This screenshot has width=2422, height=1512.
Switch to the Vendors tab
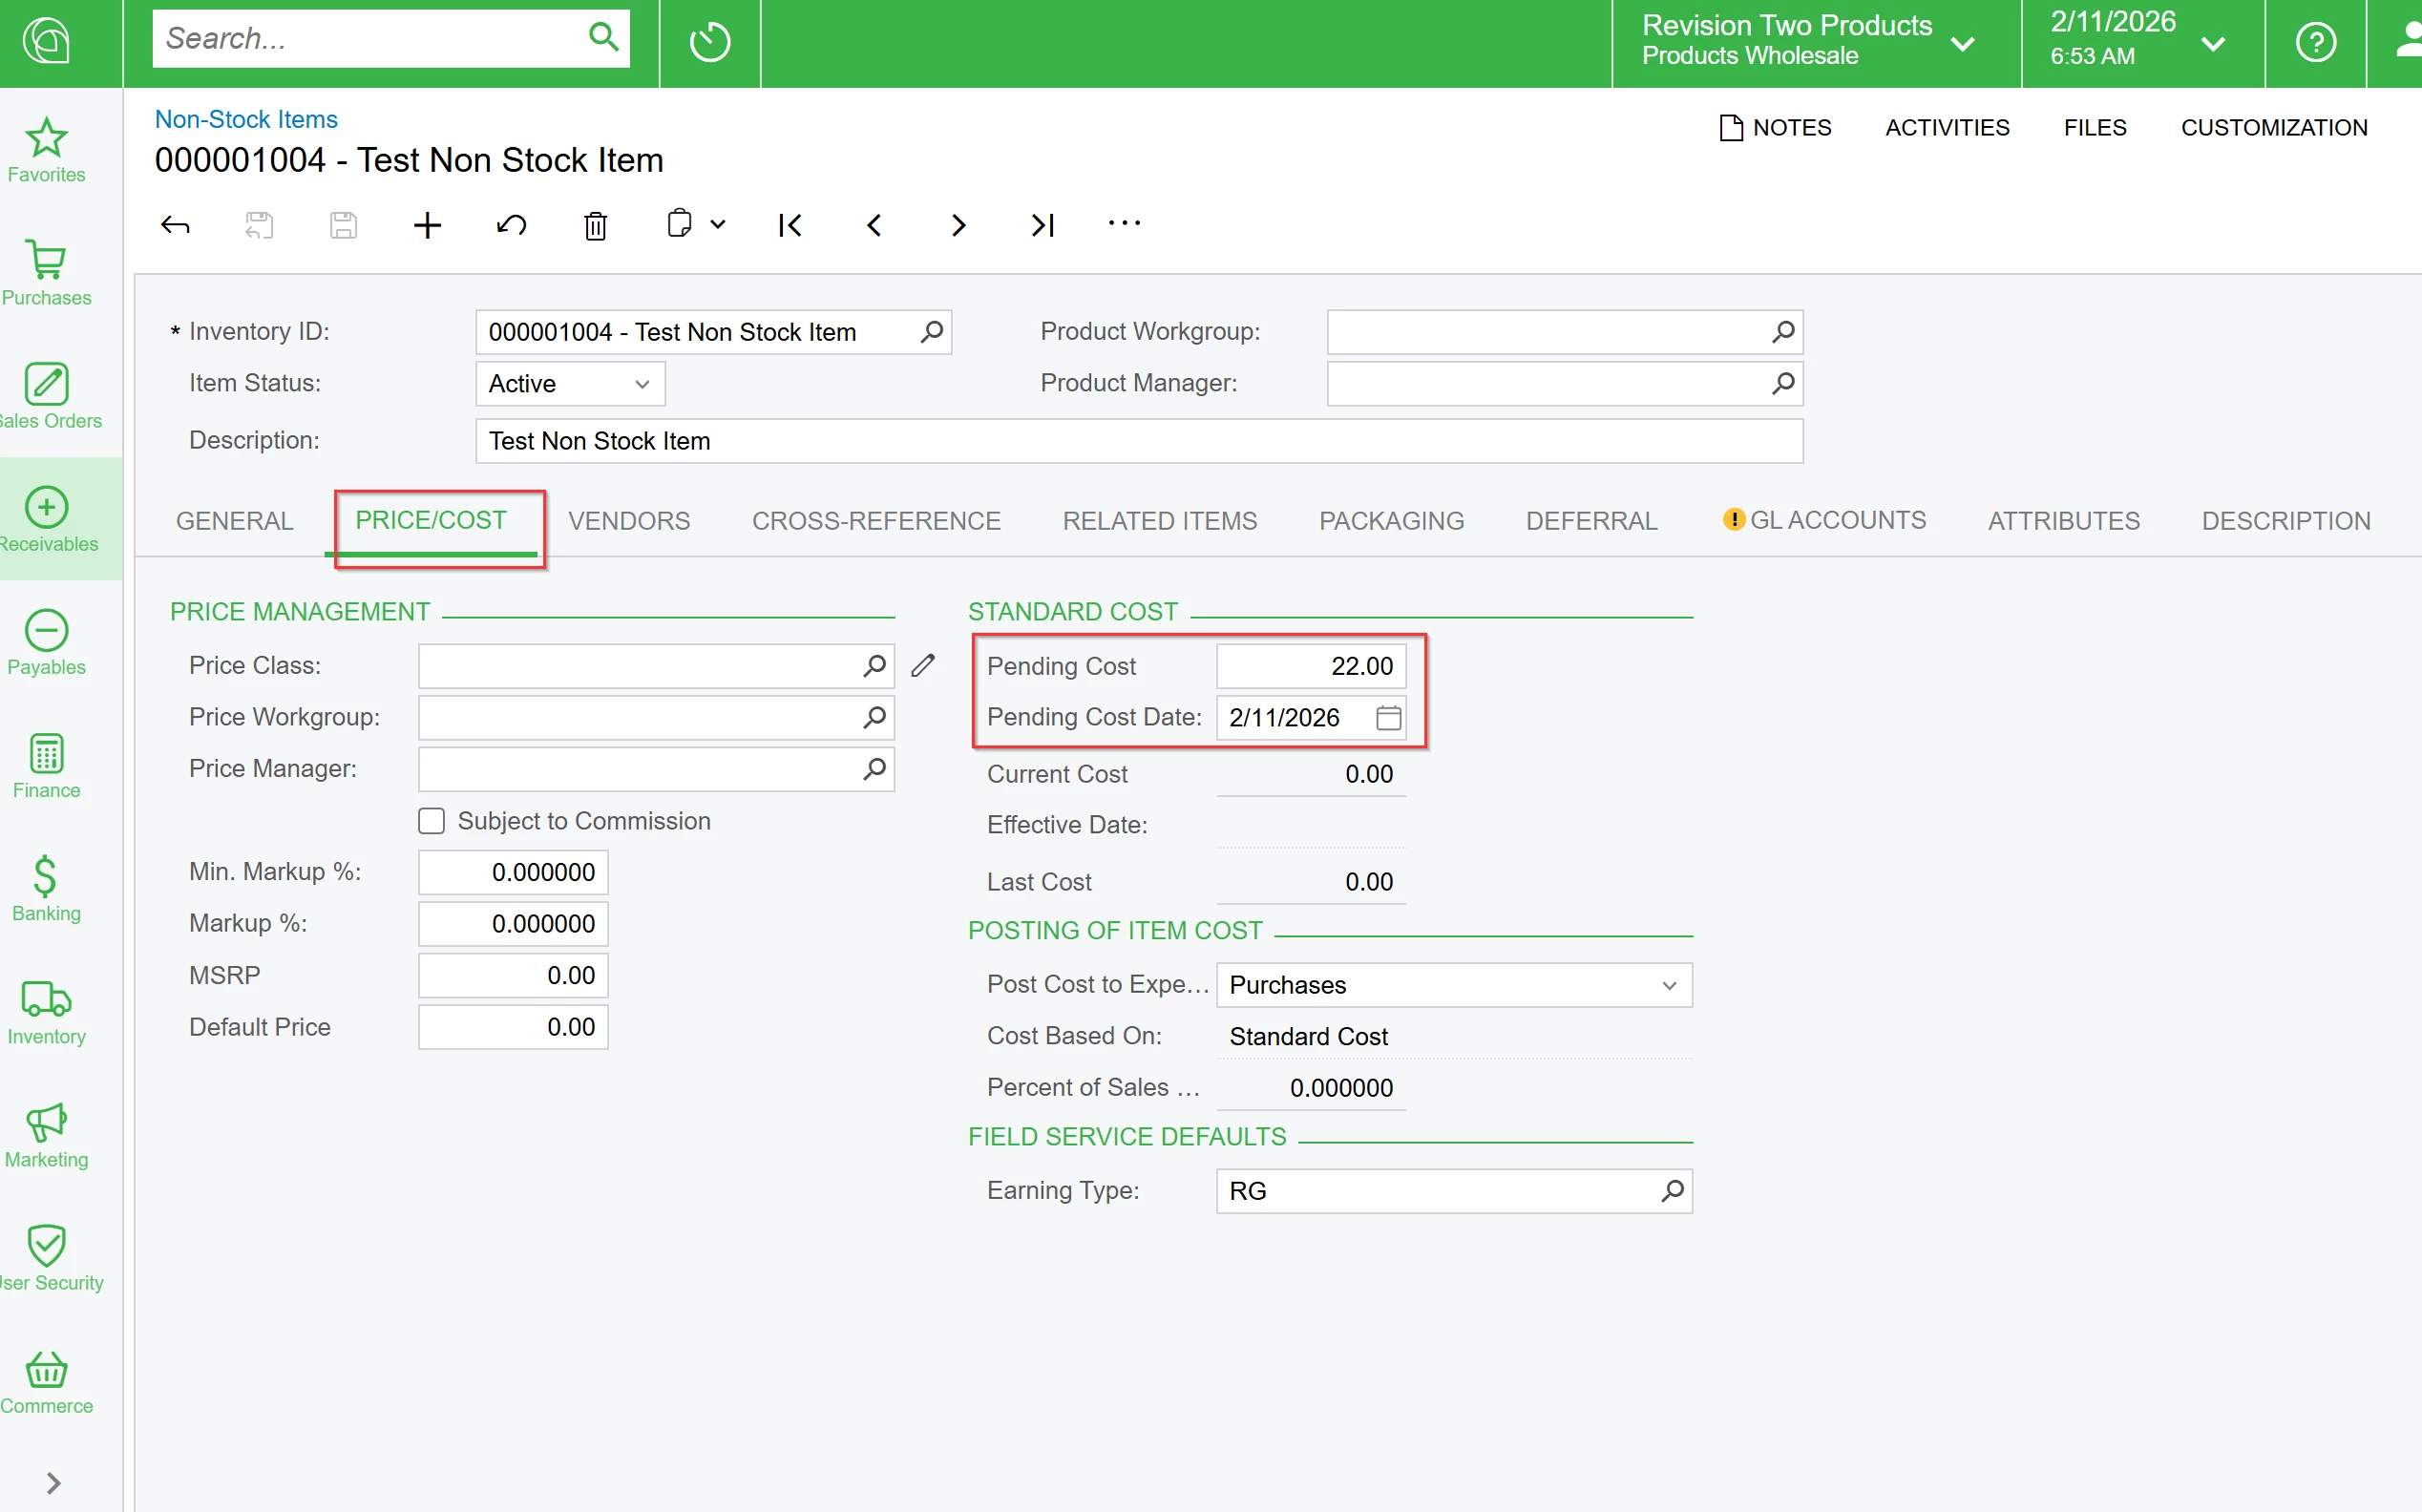pos(629,521)
